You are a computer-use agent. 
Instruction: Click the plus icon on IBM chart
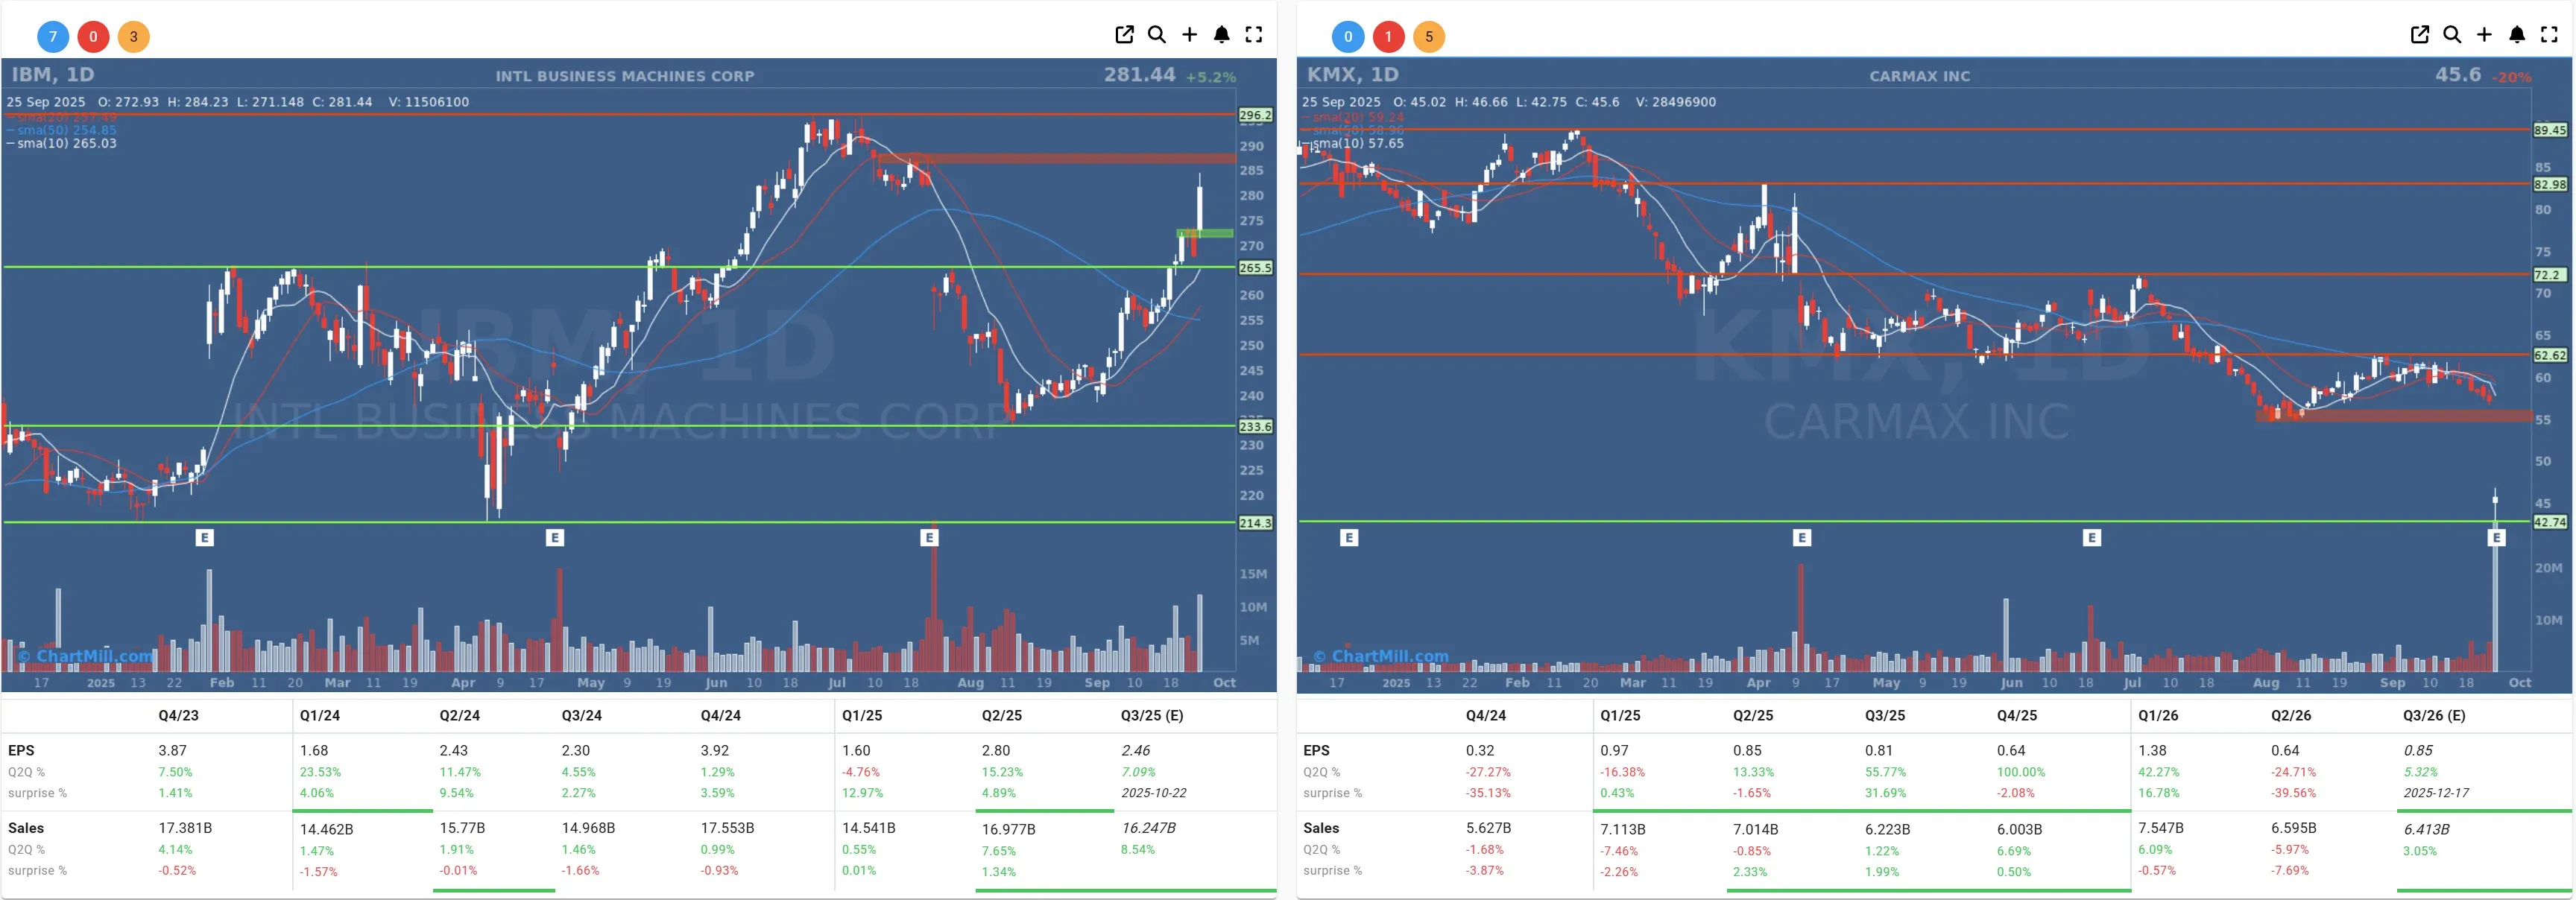pos(1189,35)
